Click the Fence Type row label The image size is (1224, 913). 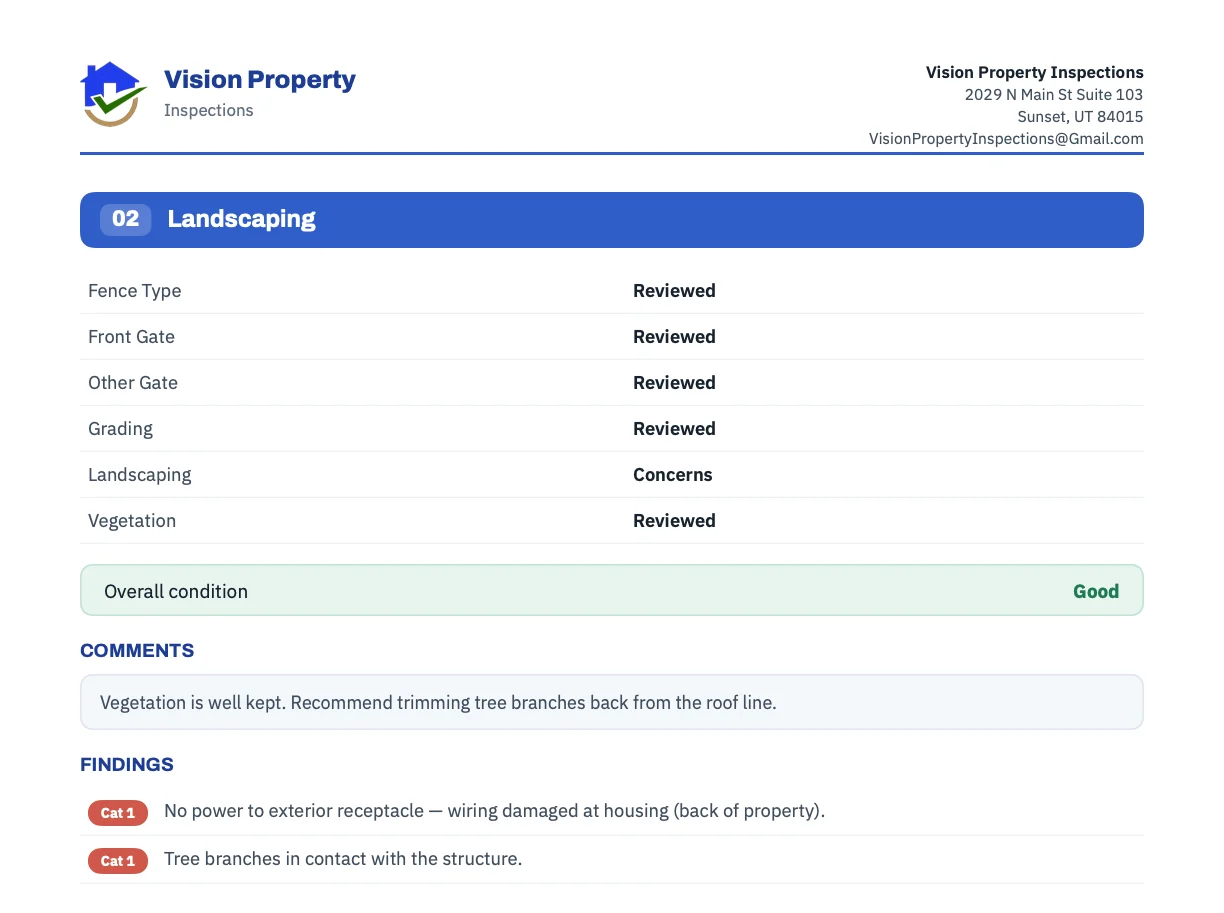tap(135, 291)
